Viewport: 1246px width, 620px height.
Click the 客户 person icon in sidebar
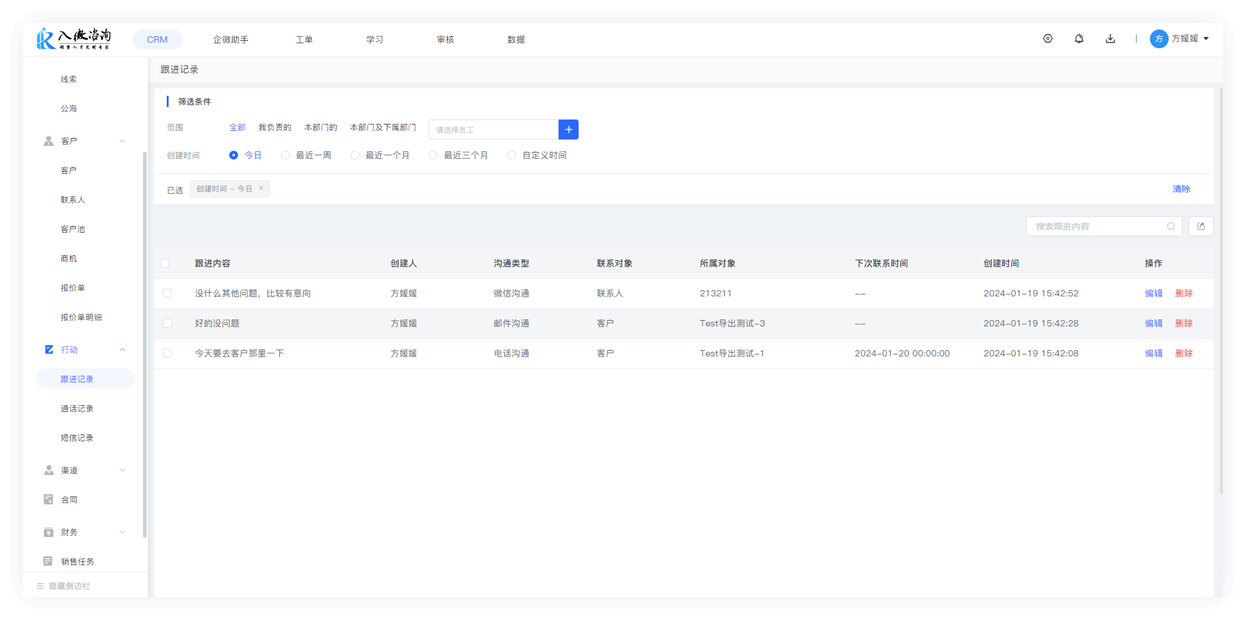coord(48,141)
